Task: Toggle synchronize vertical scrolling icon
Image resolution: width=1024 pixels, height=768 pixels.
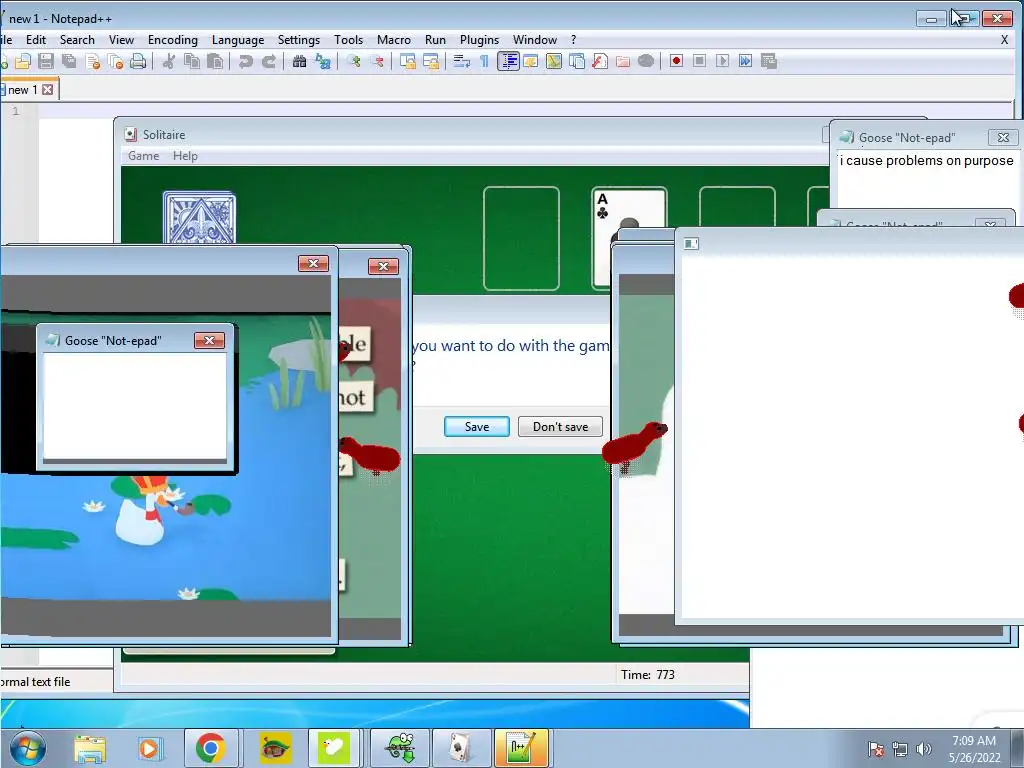Action: [x=408, y=61]
